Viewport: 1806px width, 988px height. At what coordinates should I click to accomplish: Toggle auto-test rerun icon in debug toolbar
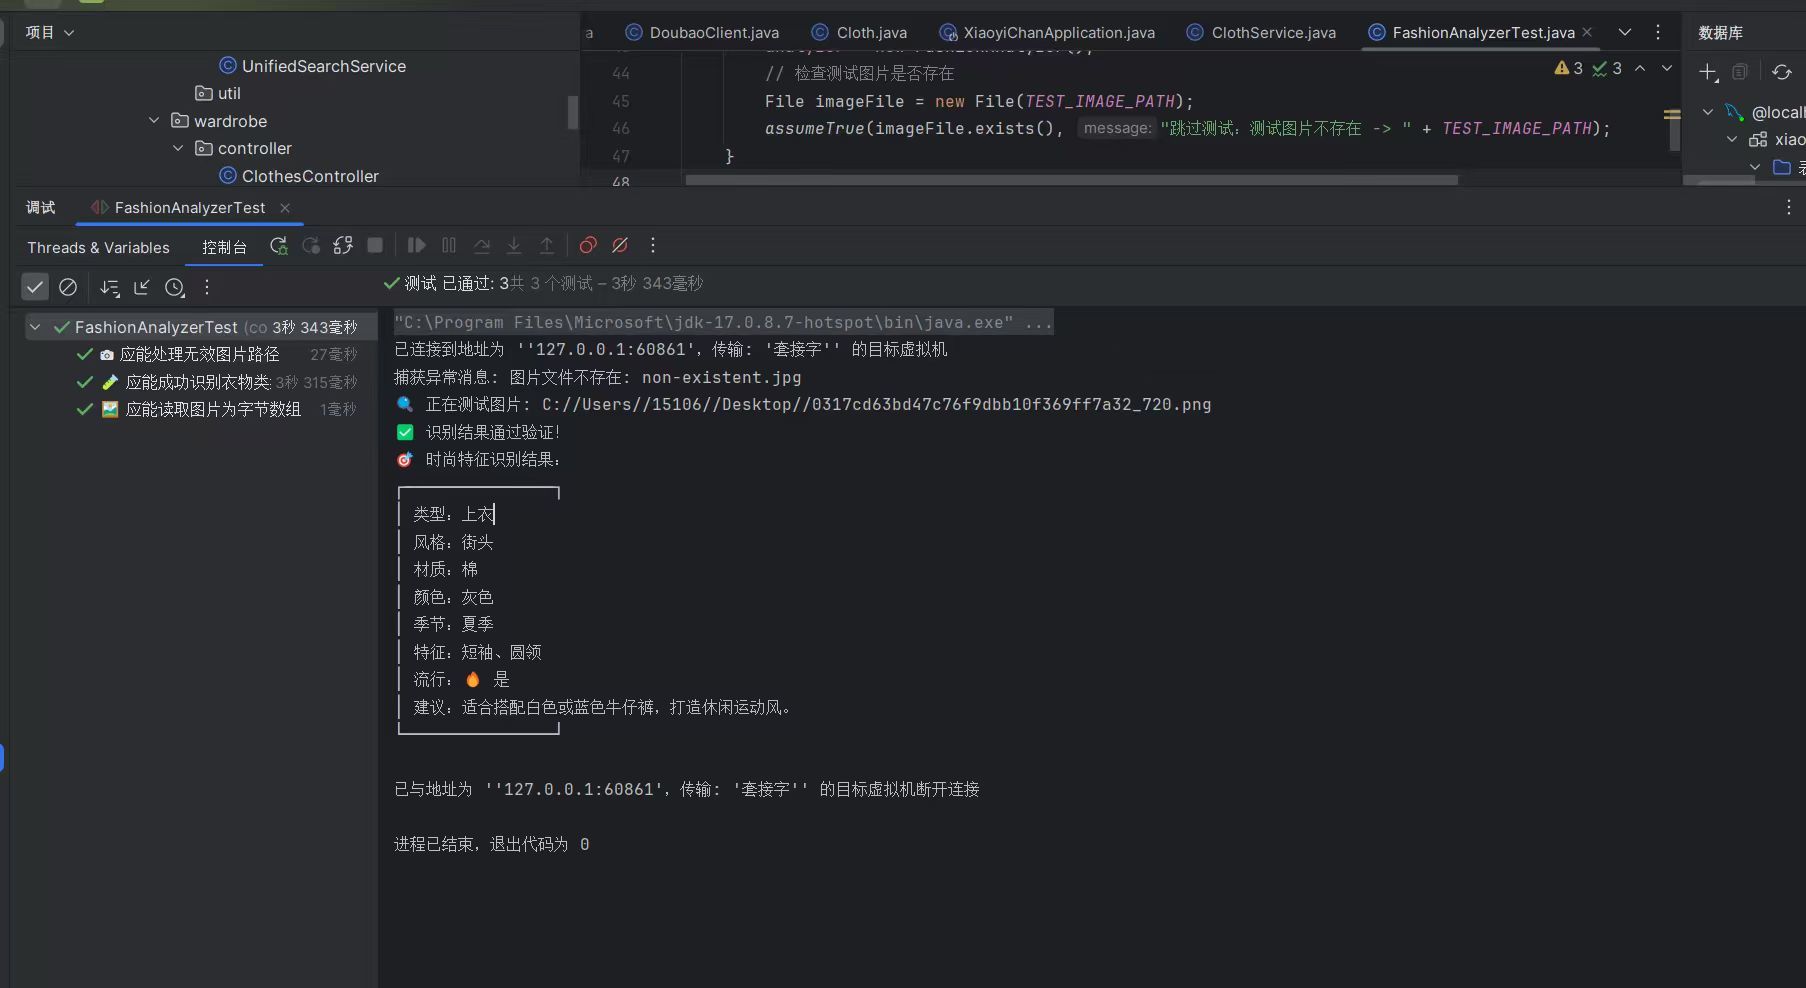click(343, 246)
